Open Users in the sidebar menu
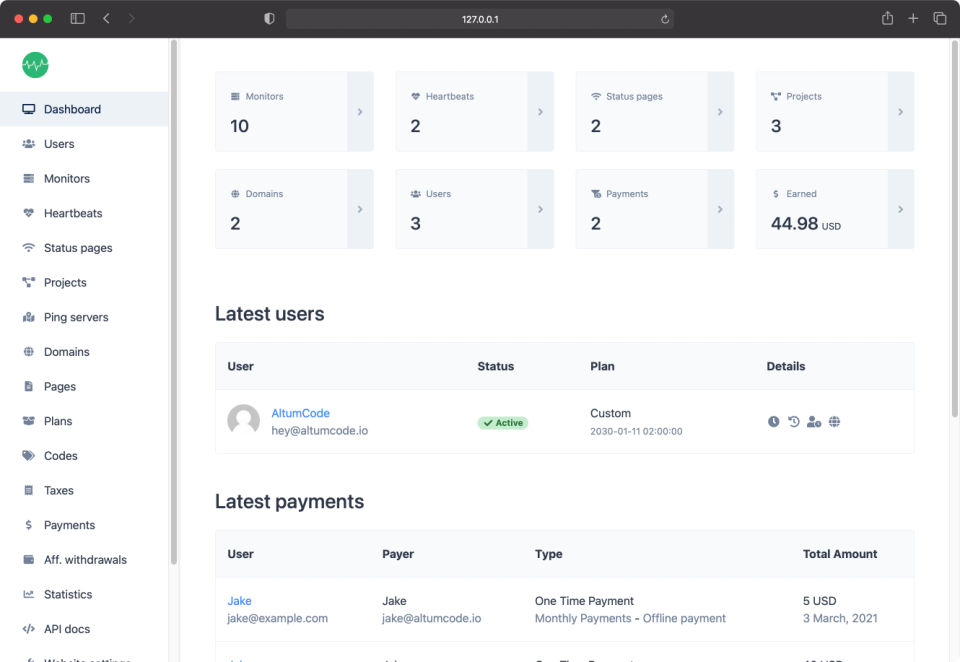Image resolution: width=960 pixels, height=662 pixels. tap(84, 144)
